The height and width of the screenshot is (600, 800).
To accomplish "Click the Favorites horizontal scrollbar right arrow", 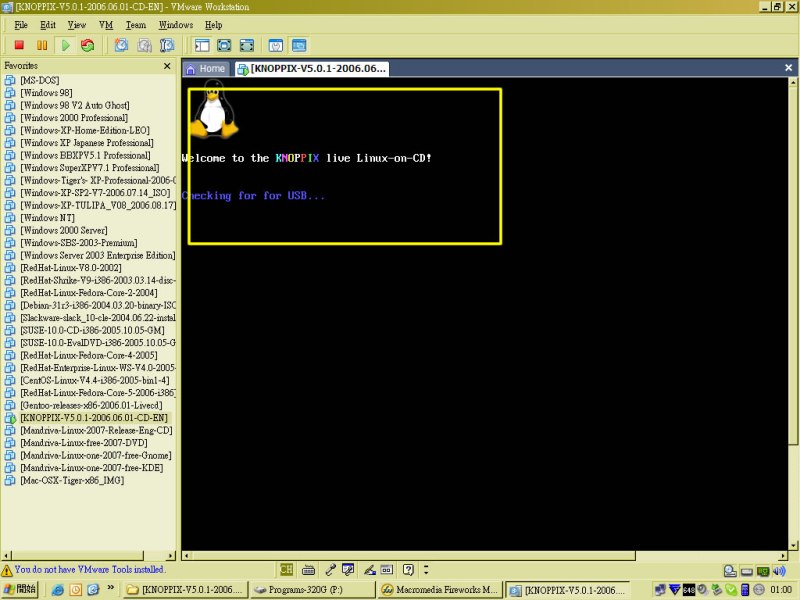I will click(x=171, y=556).
